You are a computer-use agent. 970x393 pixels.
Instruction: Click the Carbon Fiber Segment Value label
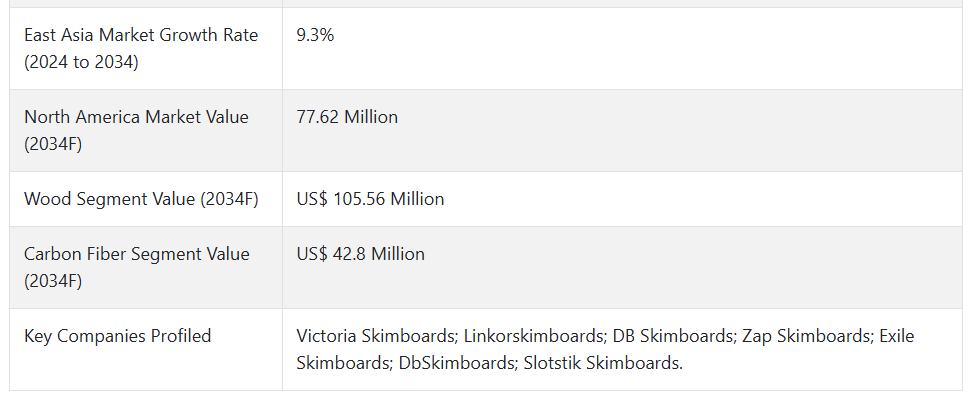click(x=137, y=267)
